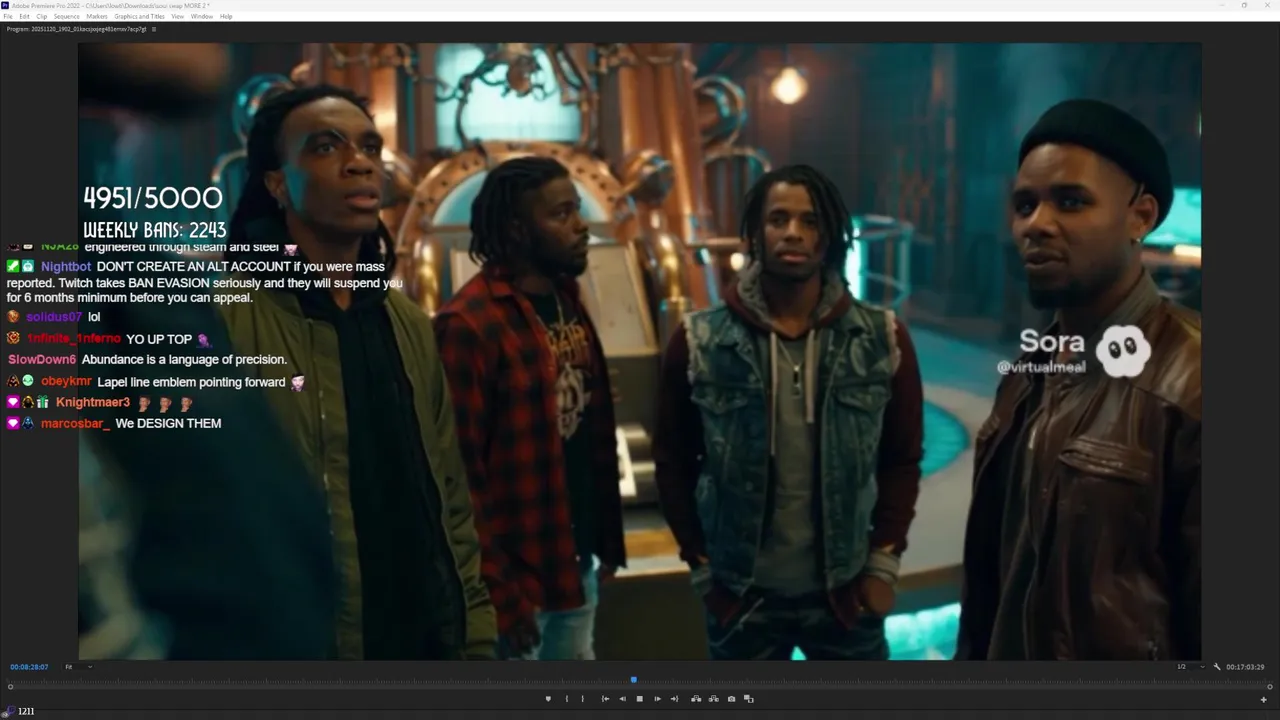Click the right zoom scroll bar handle

[x=1270, y=687]
